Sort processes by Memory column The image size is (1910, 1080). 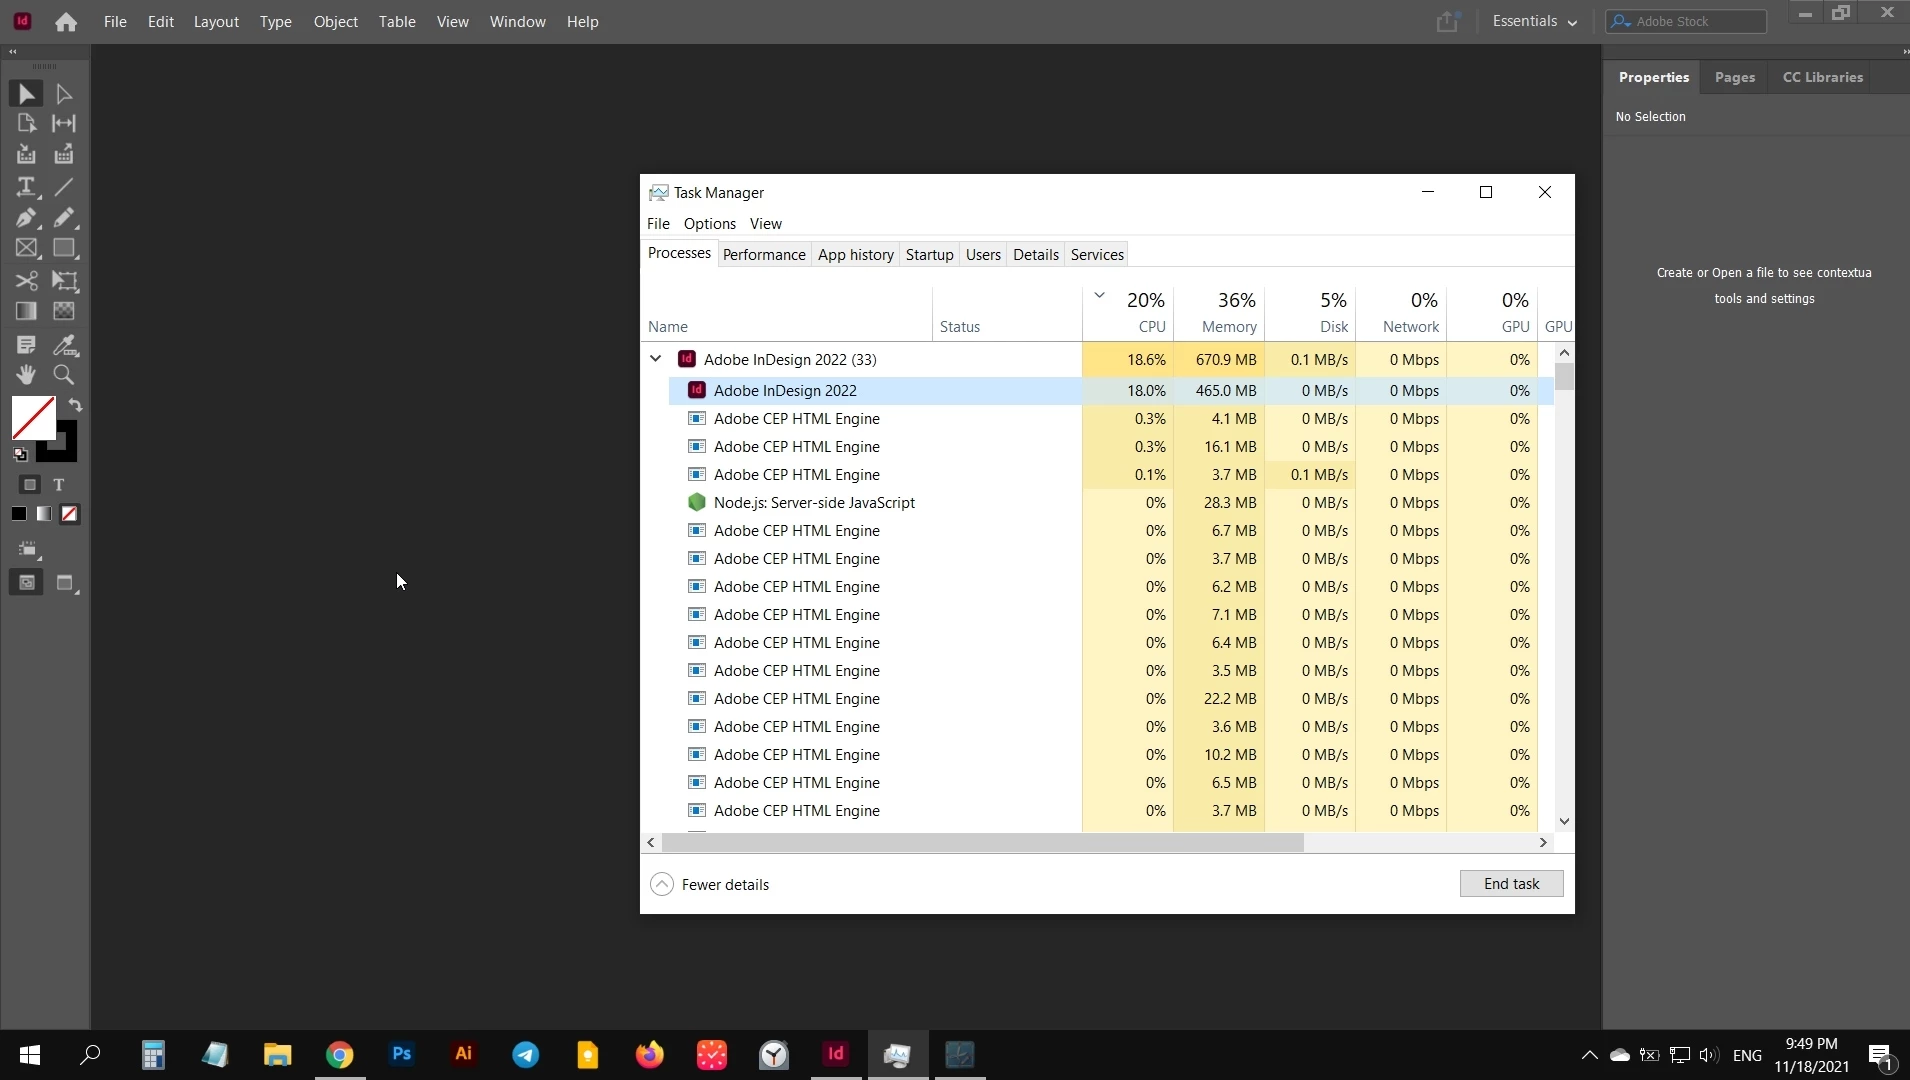click(1219, 313)
